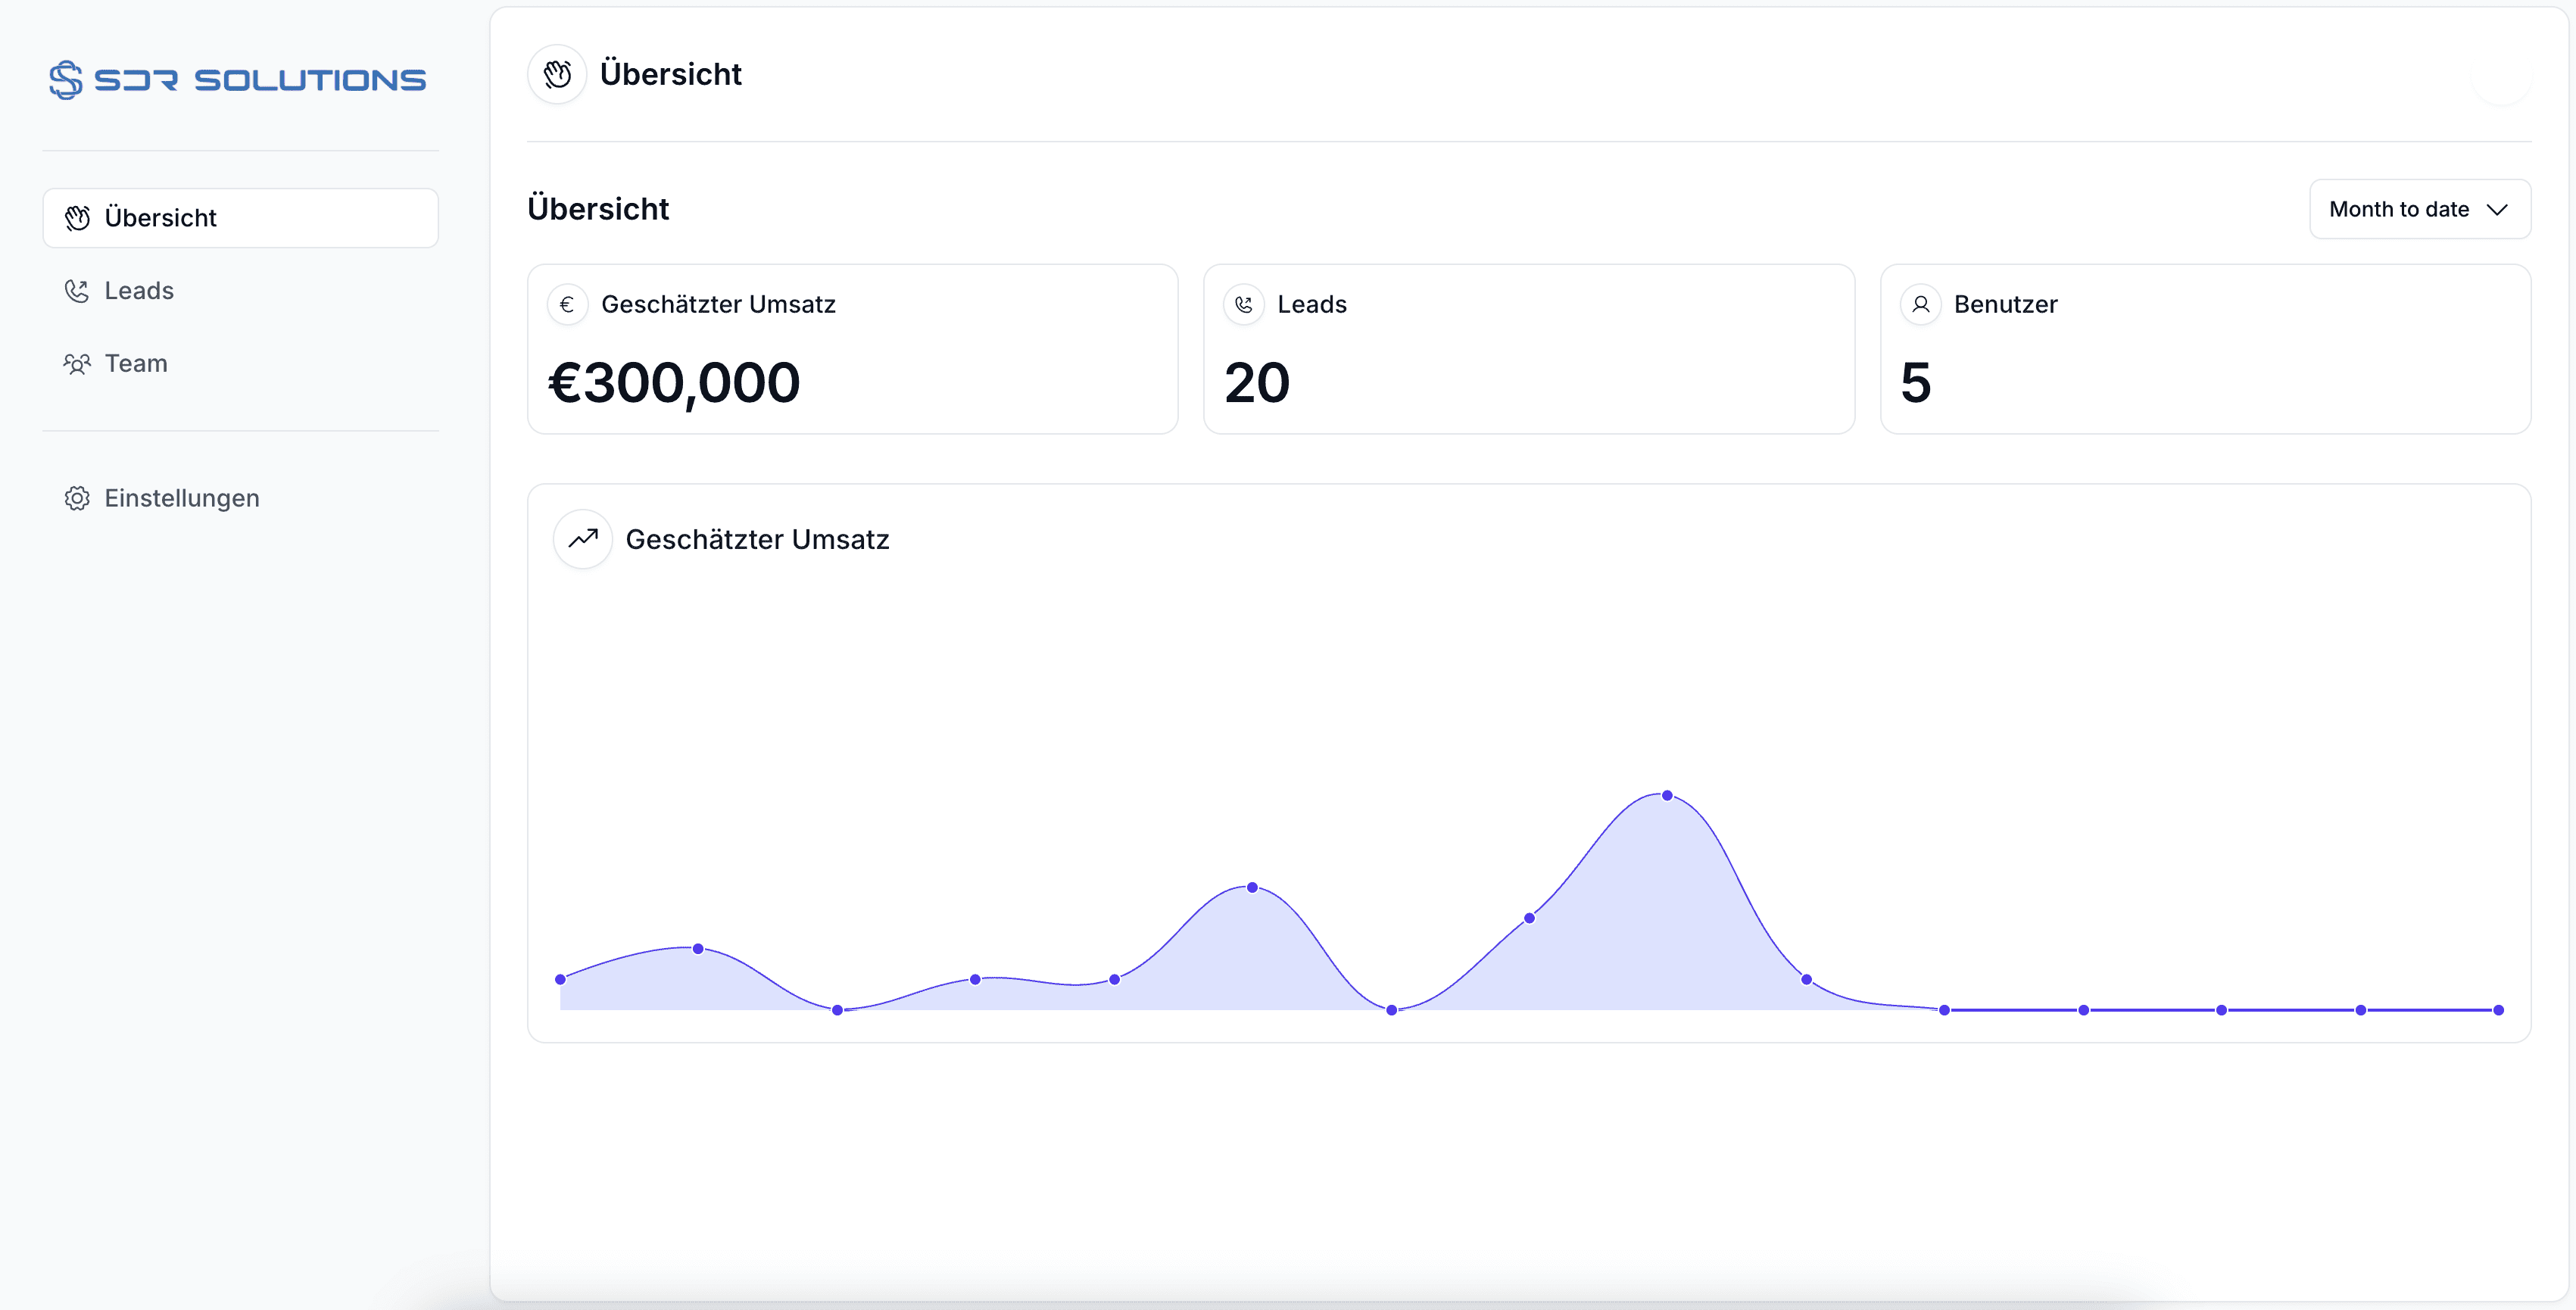Select Übersicht in the sidebar
This screenshot has width=2576, height=1310.
(240, 218)
